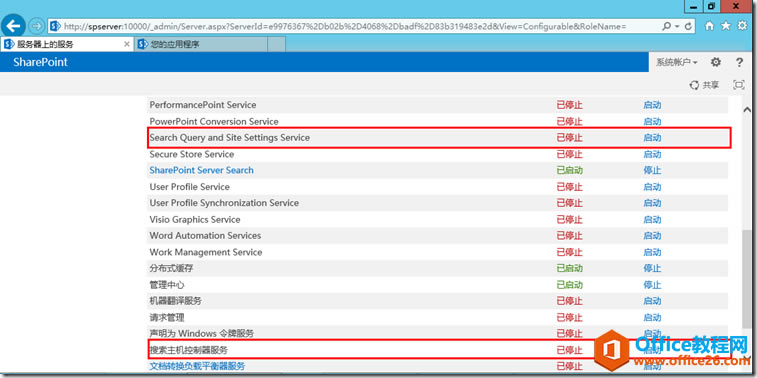Click the browser forward arrow button
Image resolution: width=757 pixels, height=378 pixels.
(36, 26)
